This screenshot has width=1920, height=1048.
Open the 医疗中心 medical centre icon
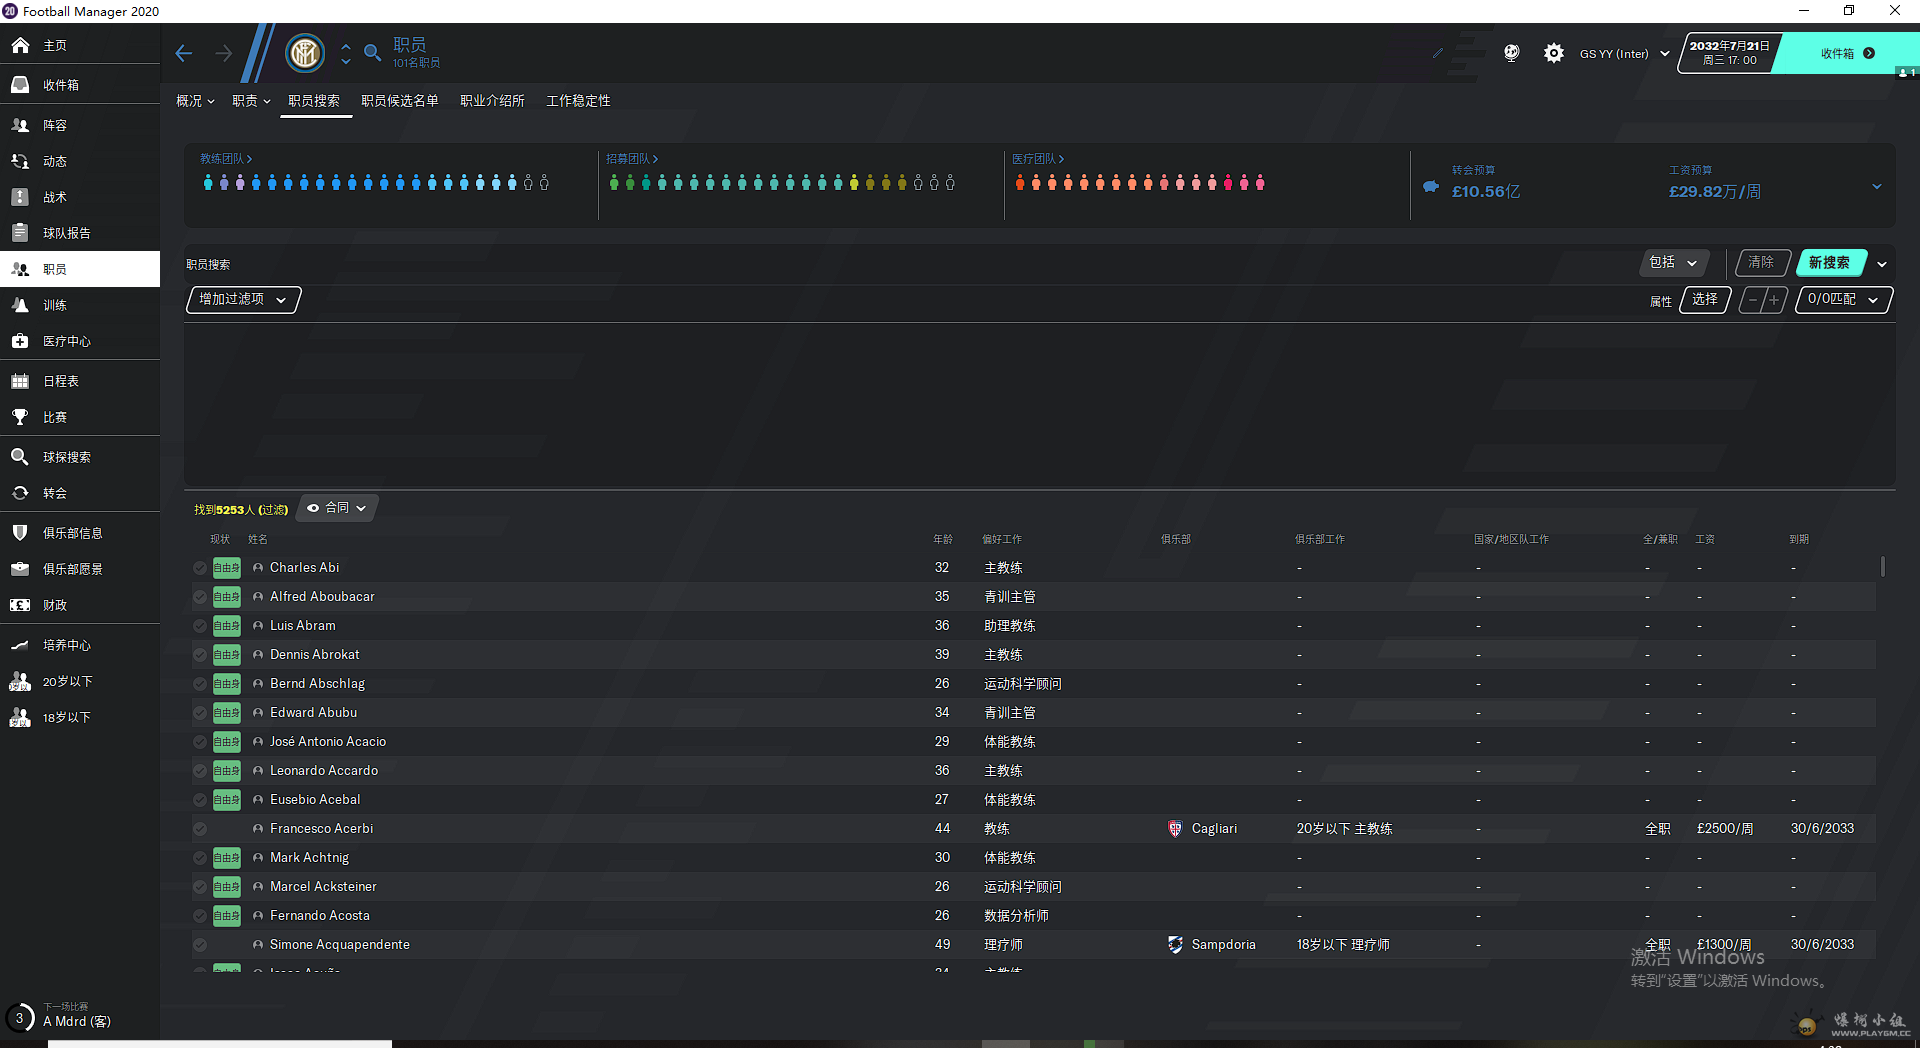[x=20, y=341]
